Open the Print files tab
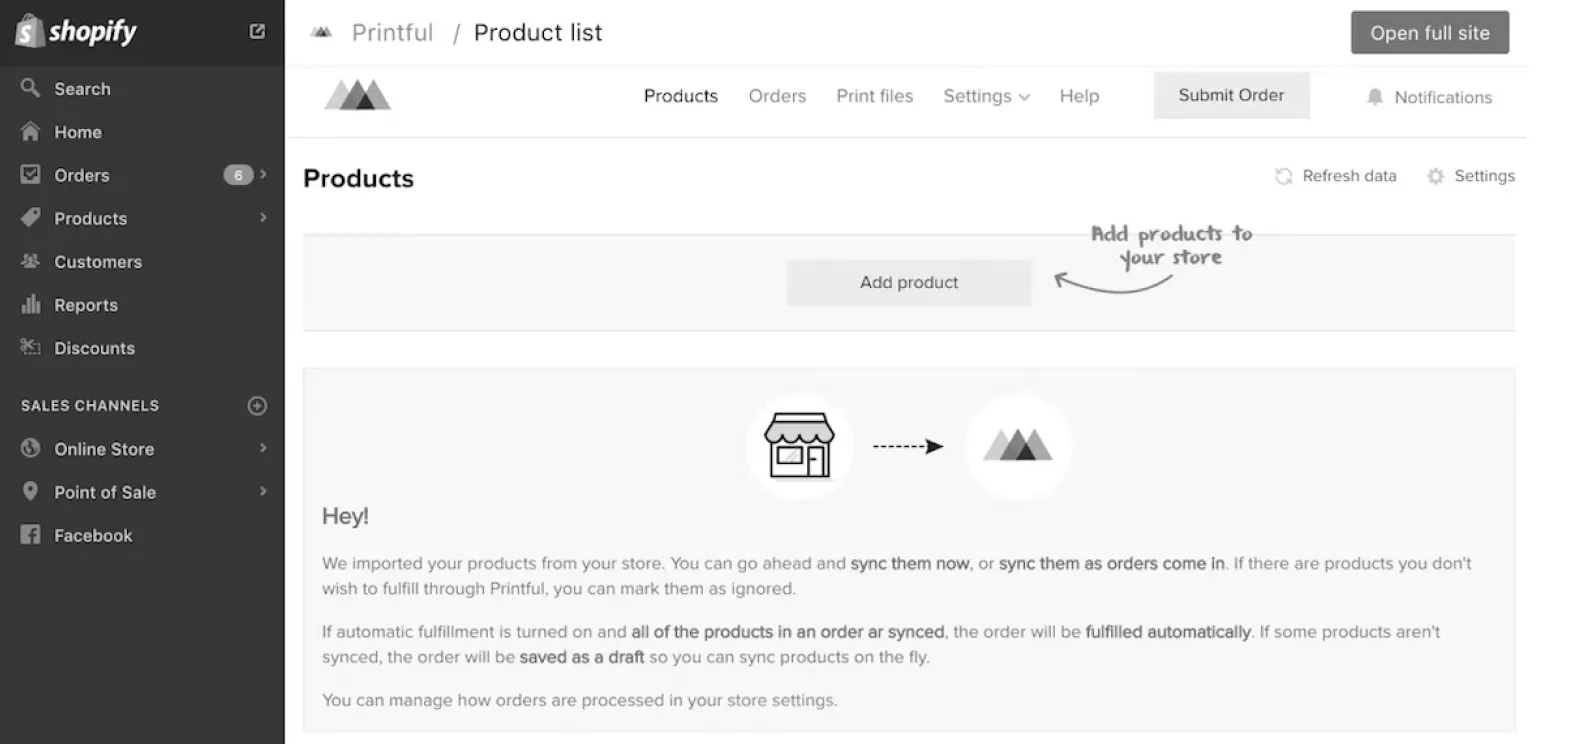This screenshot has height=744, width=1582. 875,96
